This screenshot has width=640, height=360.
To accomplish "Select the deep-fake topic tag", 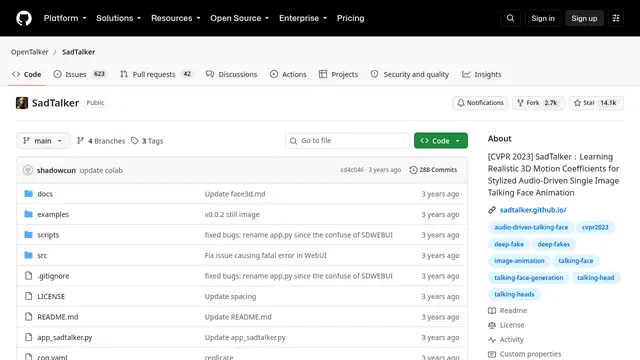I will tap(509, 244).
